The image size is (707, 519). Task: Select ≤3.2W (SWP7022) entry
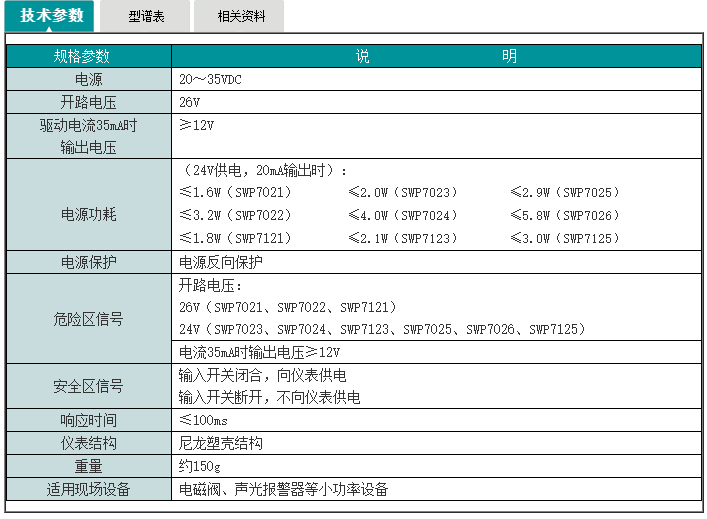[236, 215]
